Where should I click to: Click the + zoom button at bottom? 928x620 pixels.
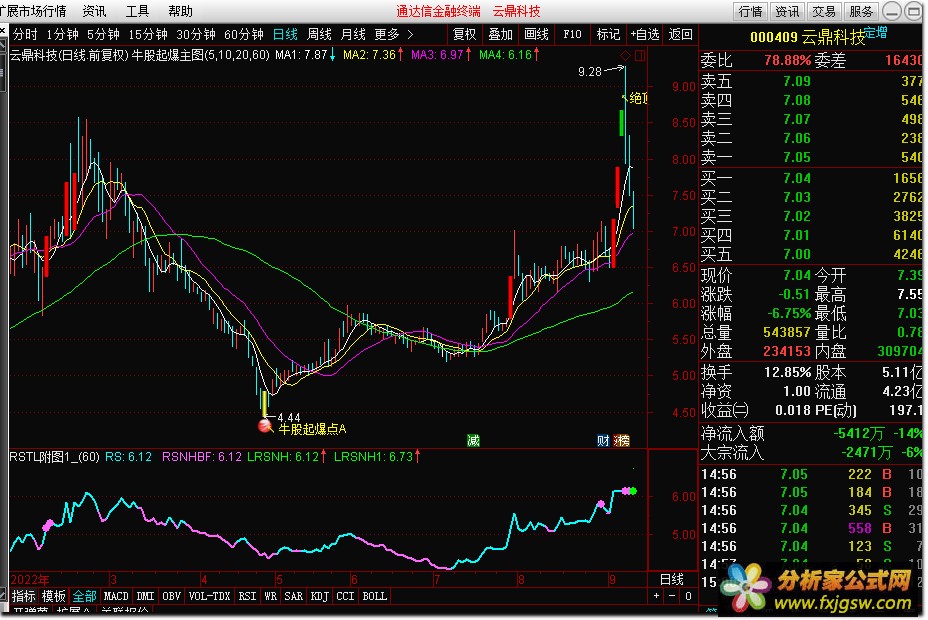(x=656, y=596)
